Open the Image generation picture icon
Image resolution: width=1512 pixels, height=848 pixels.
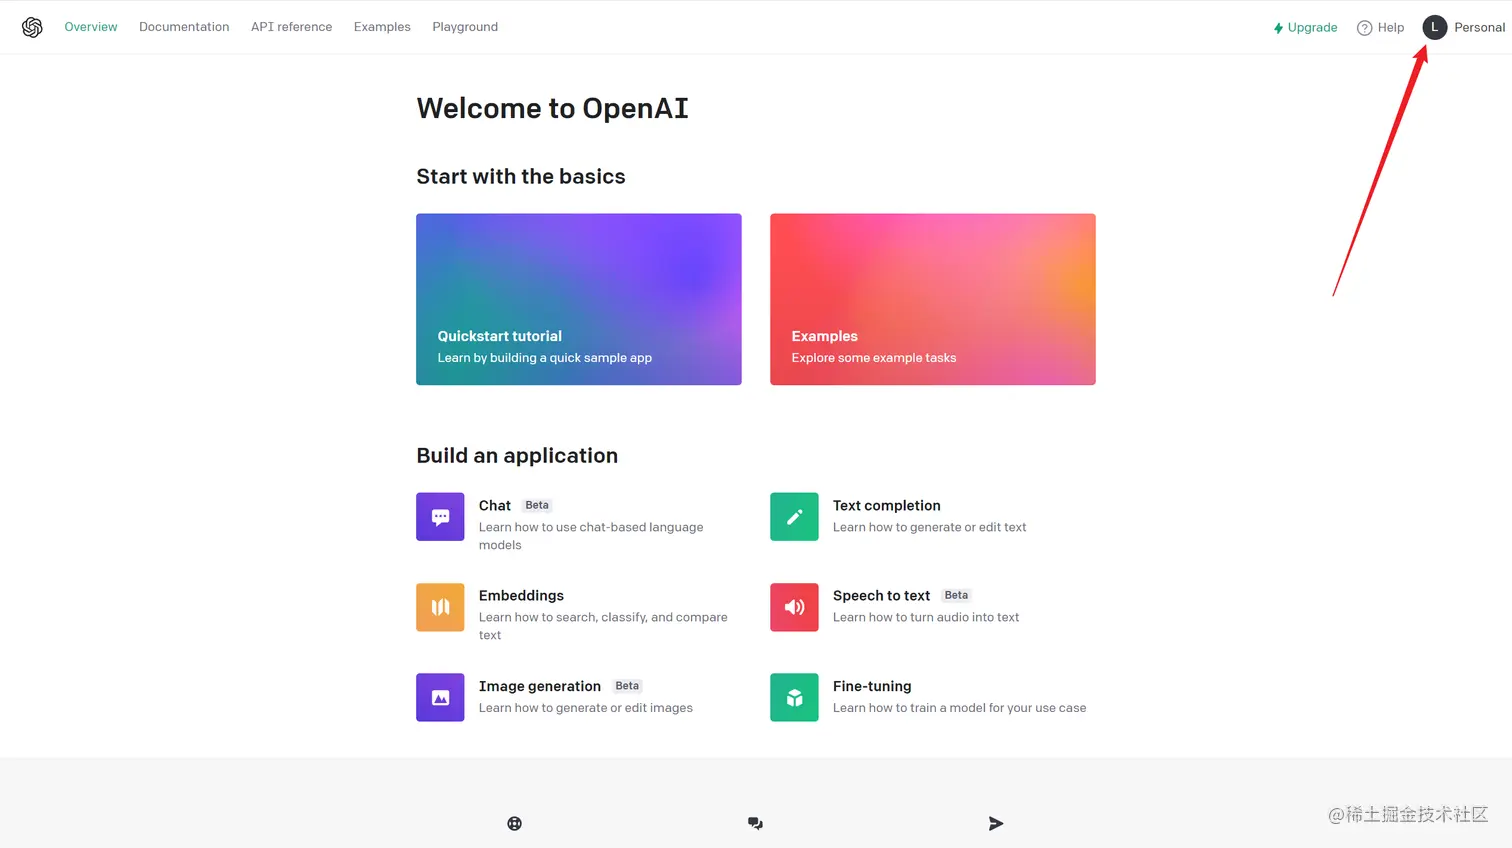point(440,697)
